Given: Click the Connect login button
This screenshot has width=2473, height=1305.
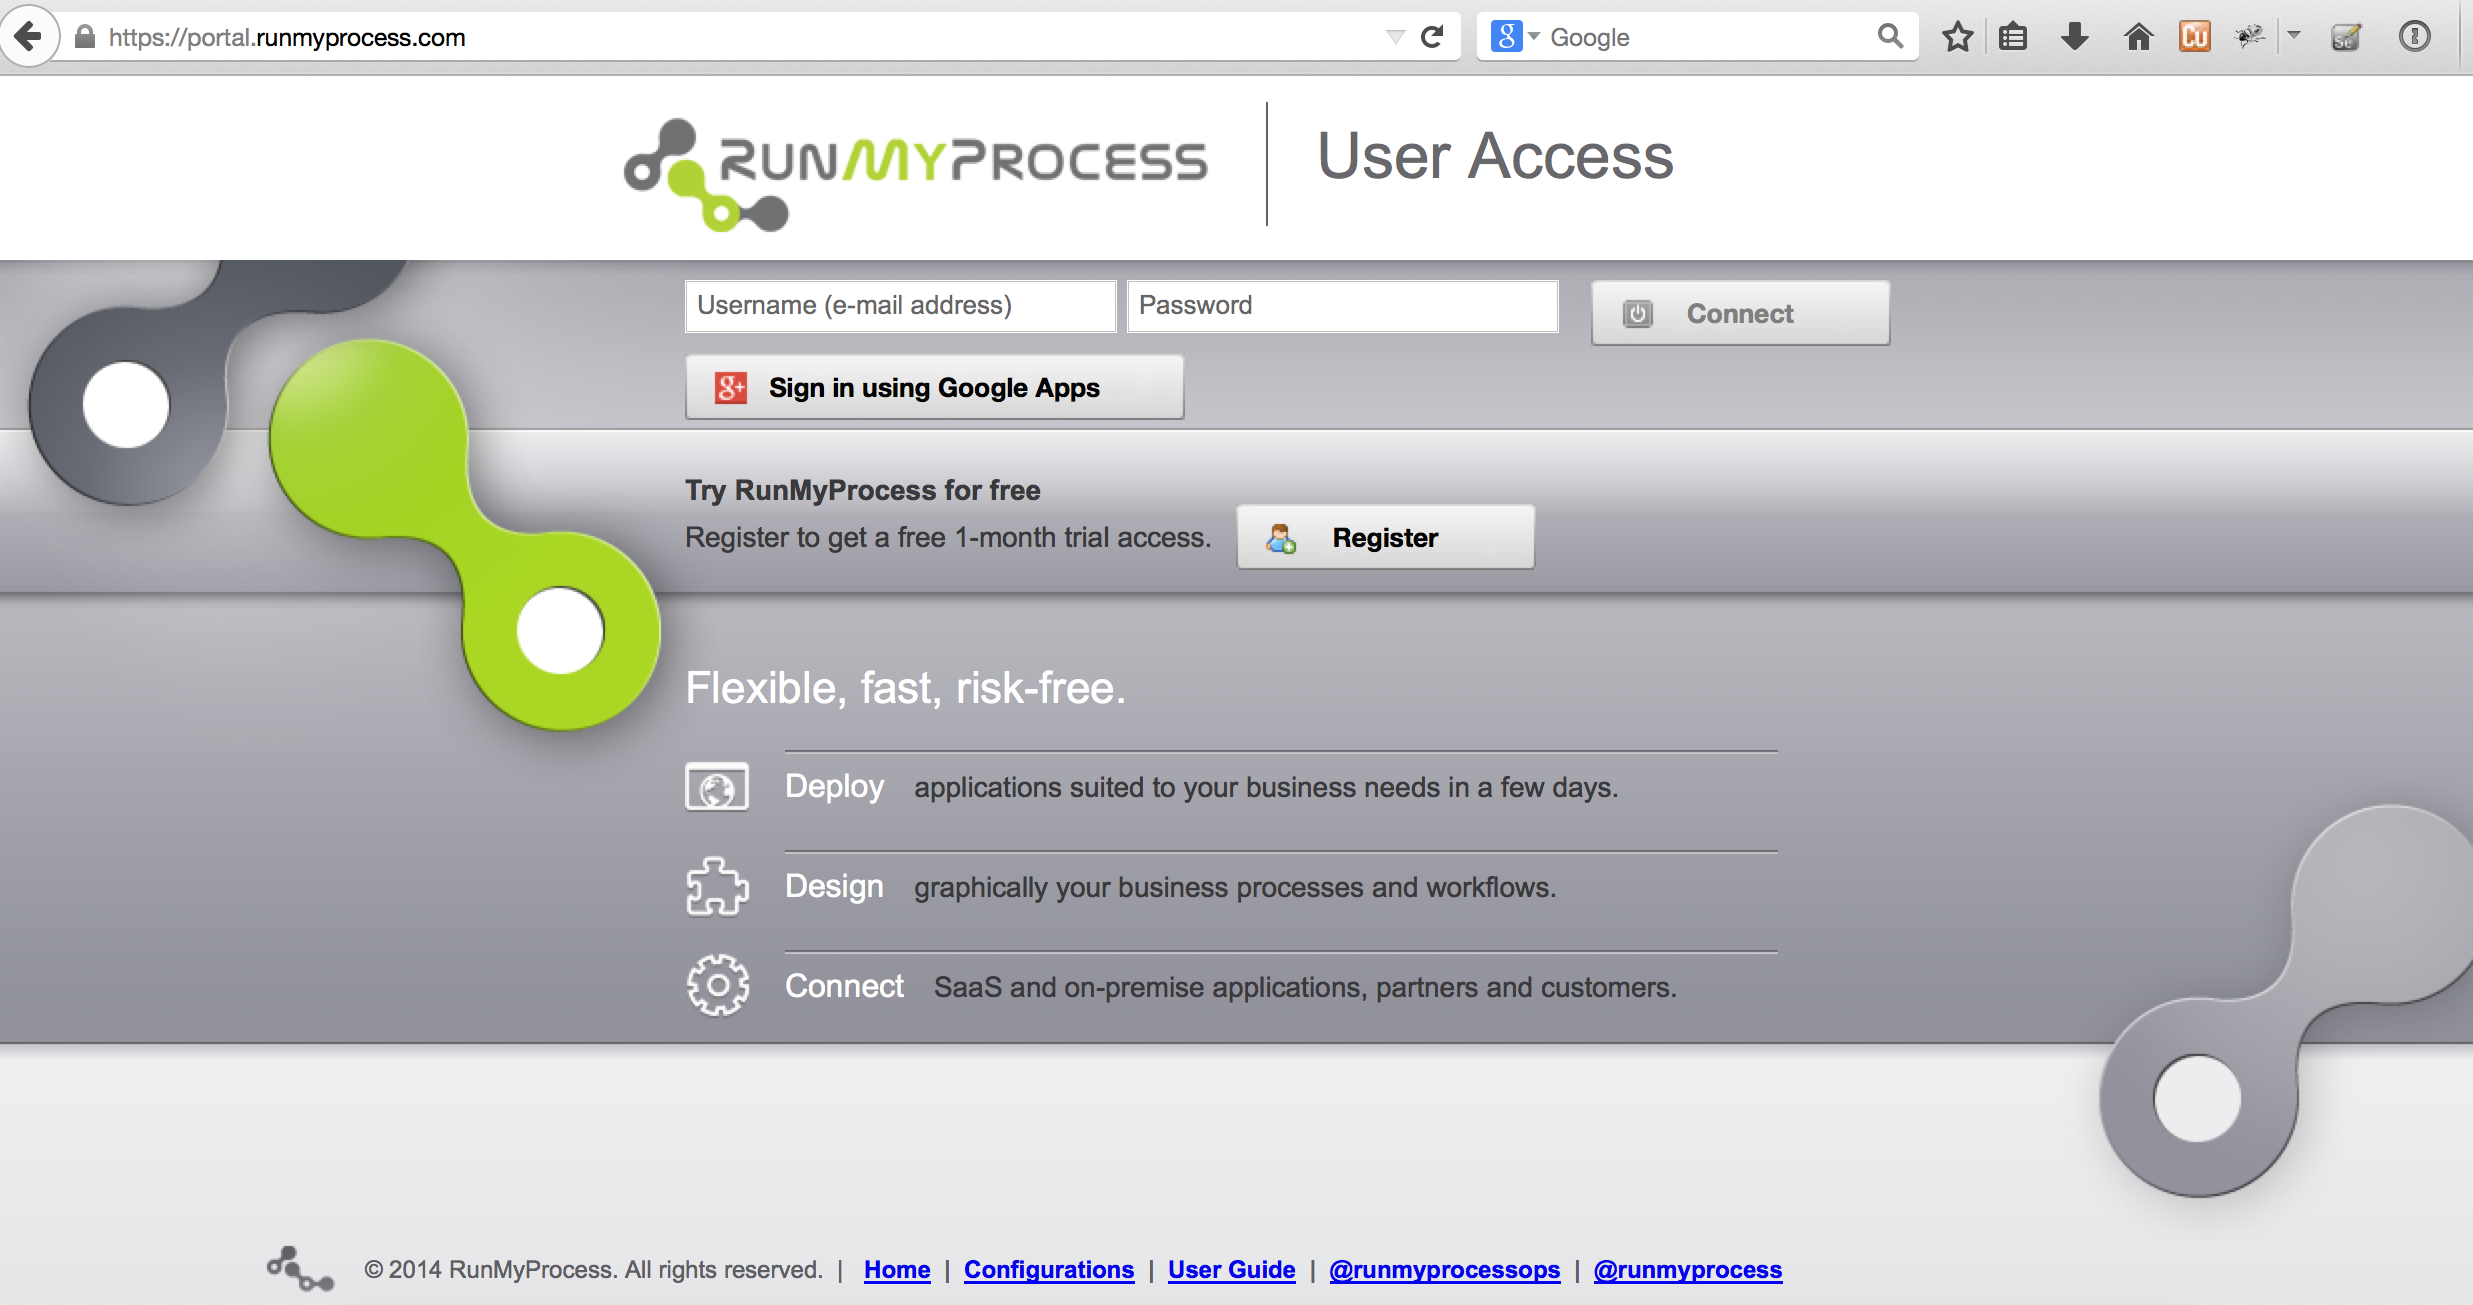Looking at the screenshot, I should (1740, 313).
